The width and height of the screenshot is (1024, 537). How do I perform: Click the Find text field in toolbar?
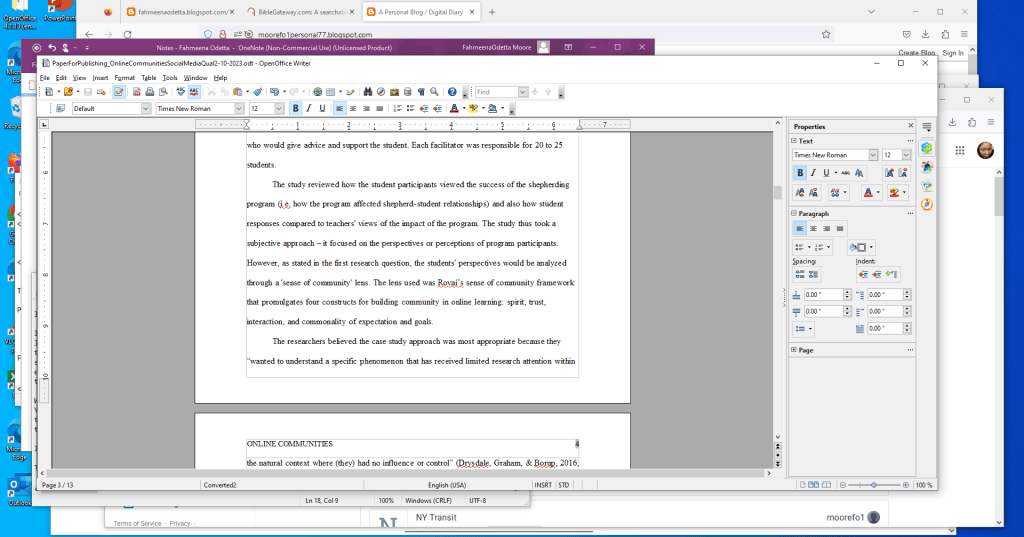pos(492,92)
